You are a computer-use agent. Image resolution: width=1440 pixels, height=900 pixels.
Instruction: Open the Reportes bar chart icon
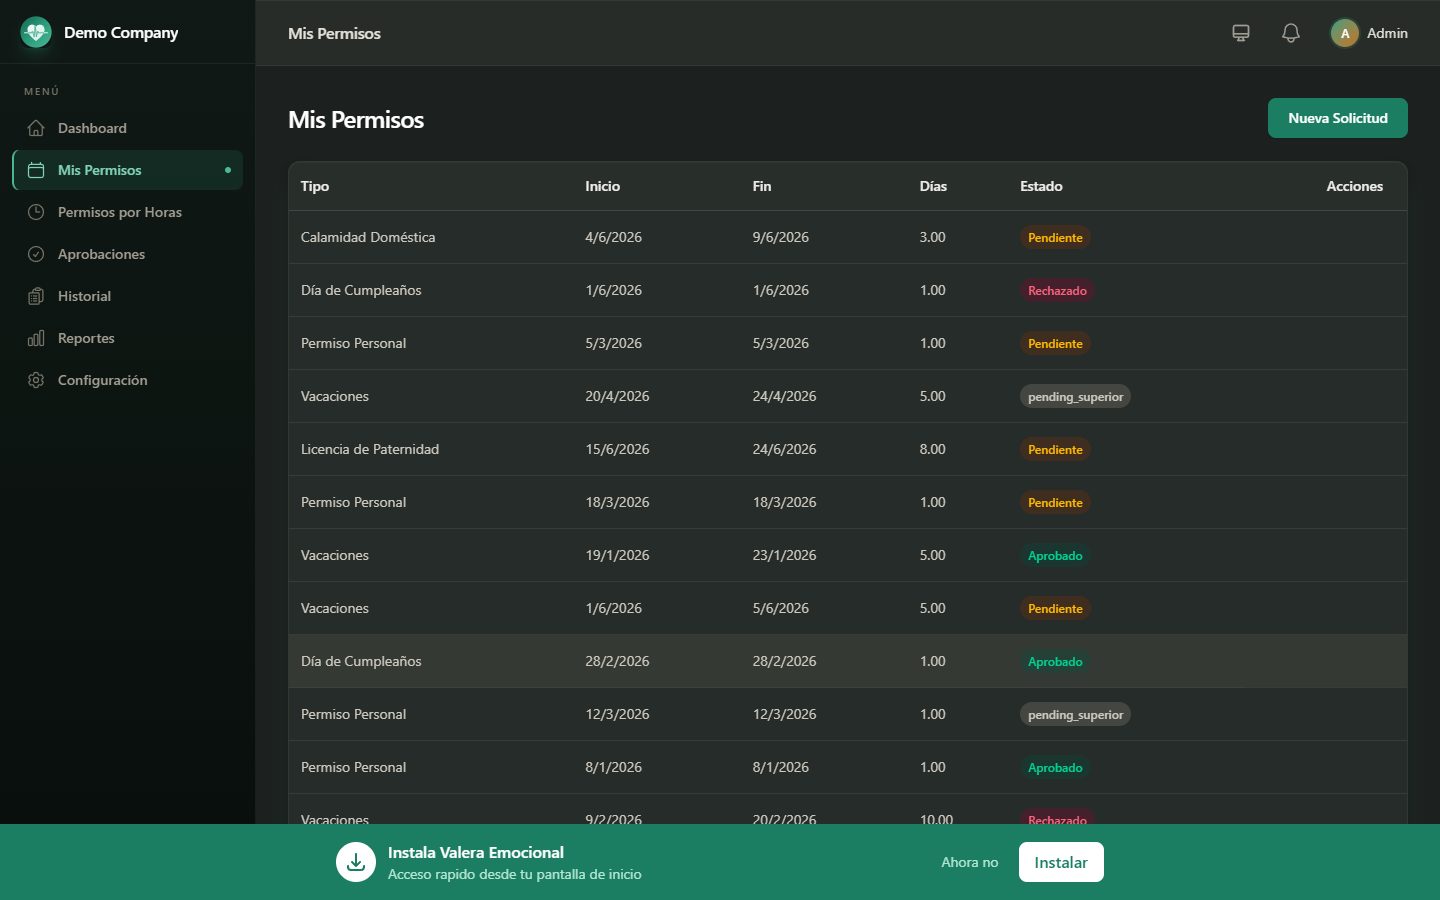pyautogui.click(x=36, y=338)
